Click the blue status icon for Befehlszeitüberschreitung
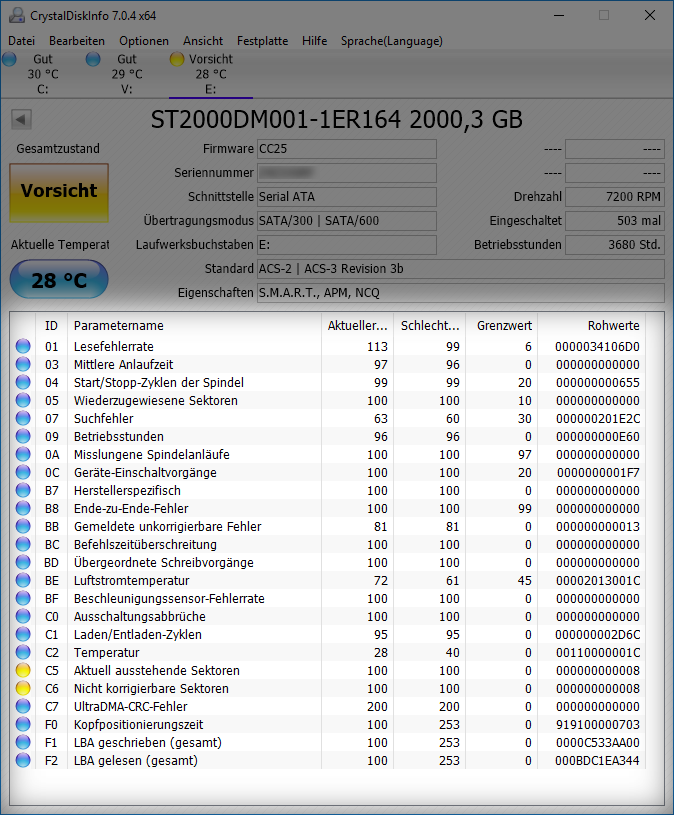Viewport: 674px width, 815px height. click(23, 544)
